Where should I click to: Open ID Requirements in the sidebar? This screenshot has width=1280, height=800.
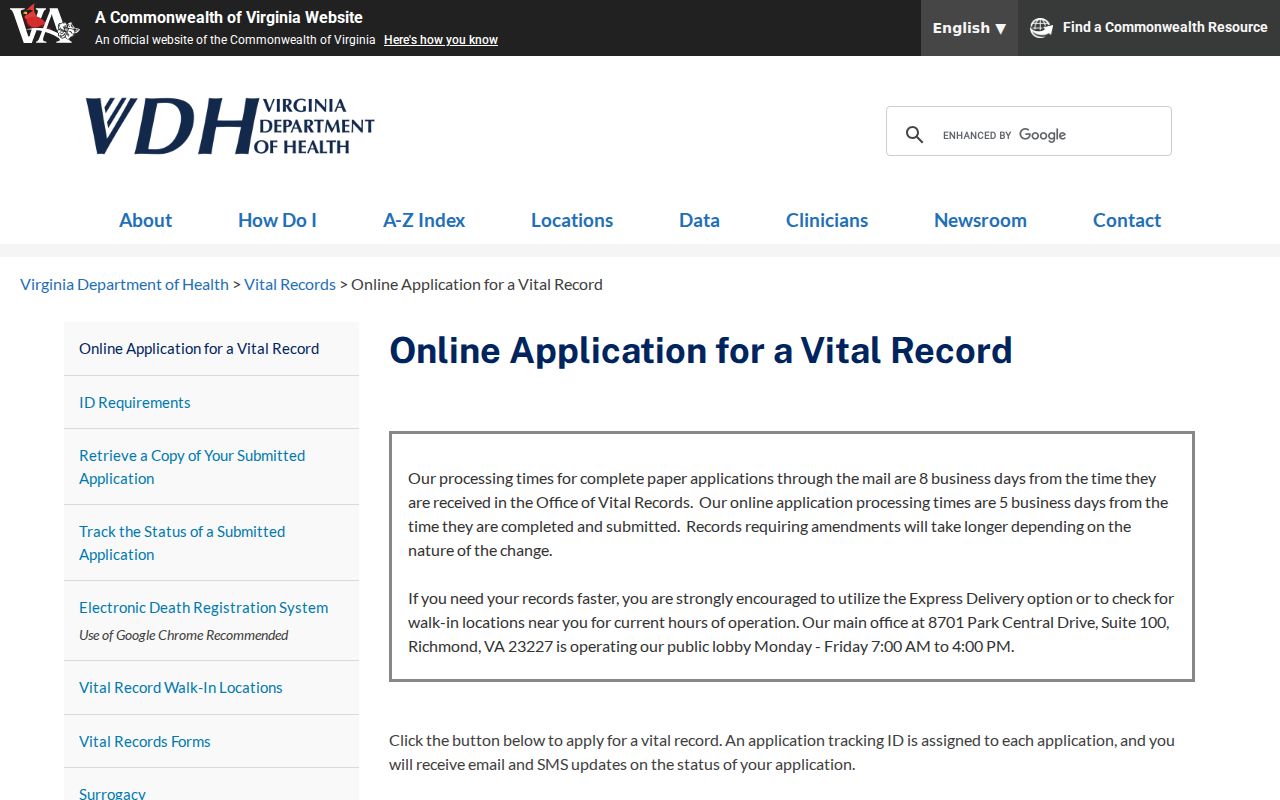pyautogui.click(x=211, y=403)
